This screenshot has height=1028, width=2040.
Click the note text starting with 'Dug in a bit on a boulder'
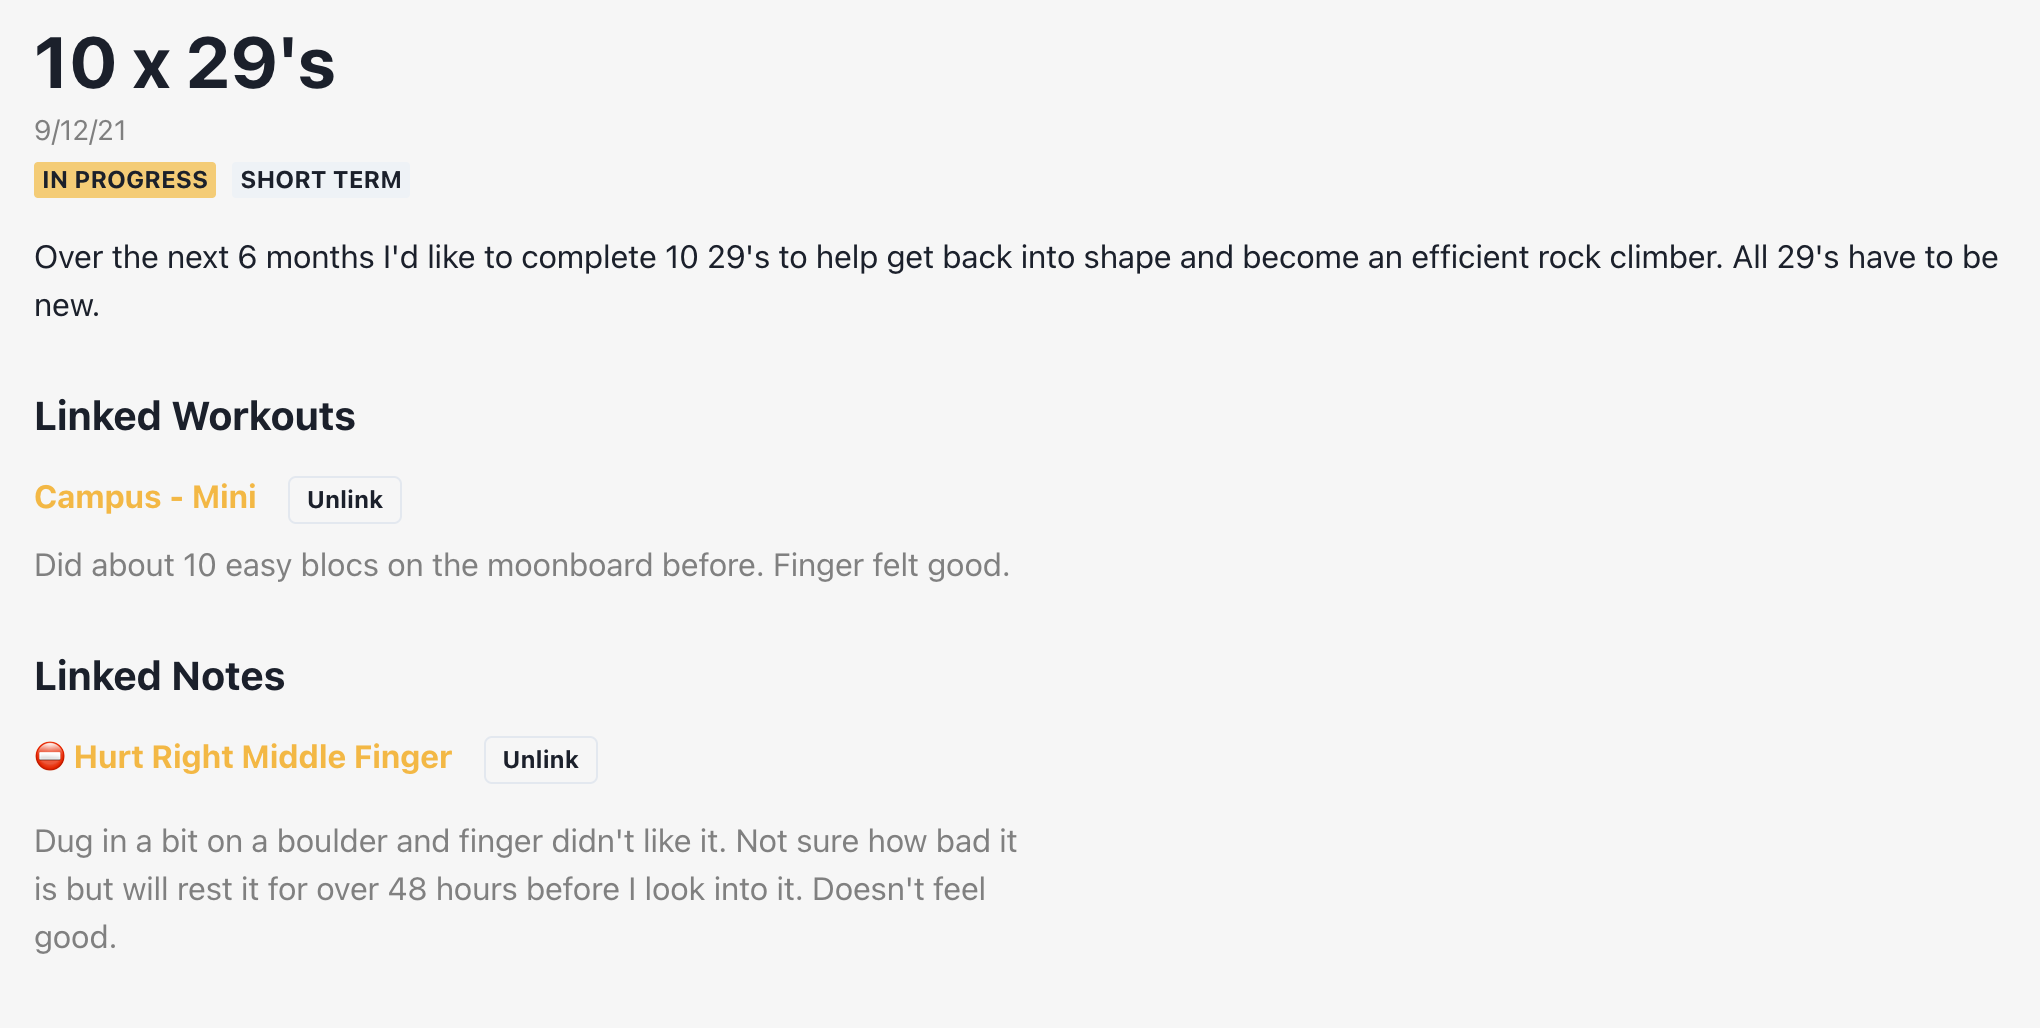pyautogui.click(x=526, y=889)
